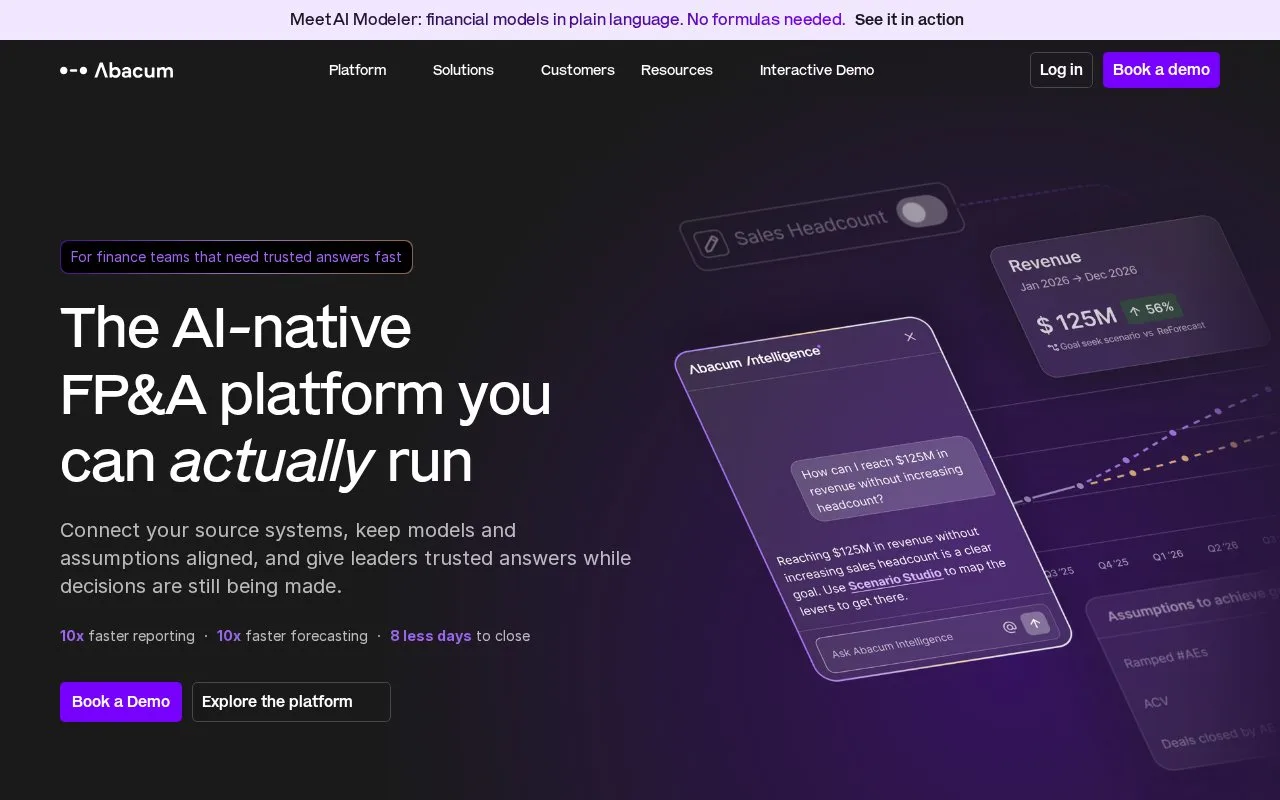Viewport: 1280px width, 800px height.
Task: Open the Interactive Demo link
Action: [817, 70]
